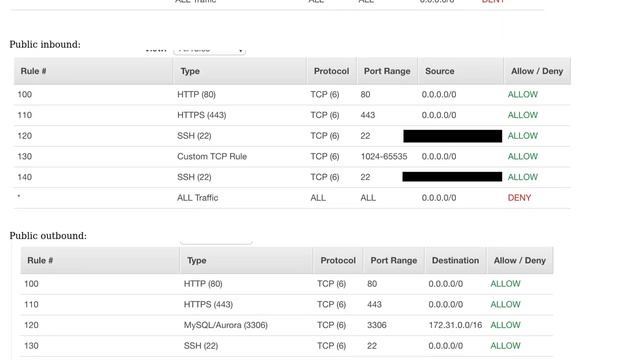Click the 3306 port range cell
The width and height of the screenshot is (640, 360).
pos(377,325)
